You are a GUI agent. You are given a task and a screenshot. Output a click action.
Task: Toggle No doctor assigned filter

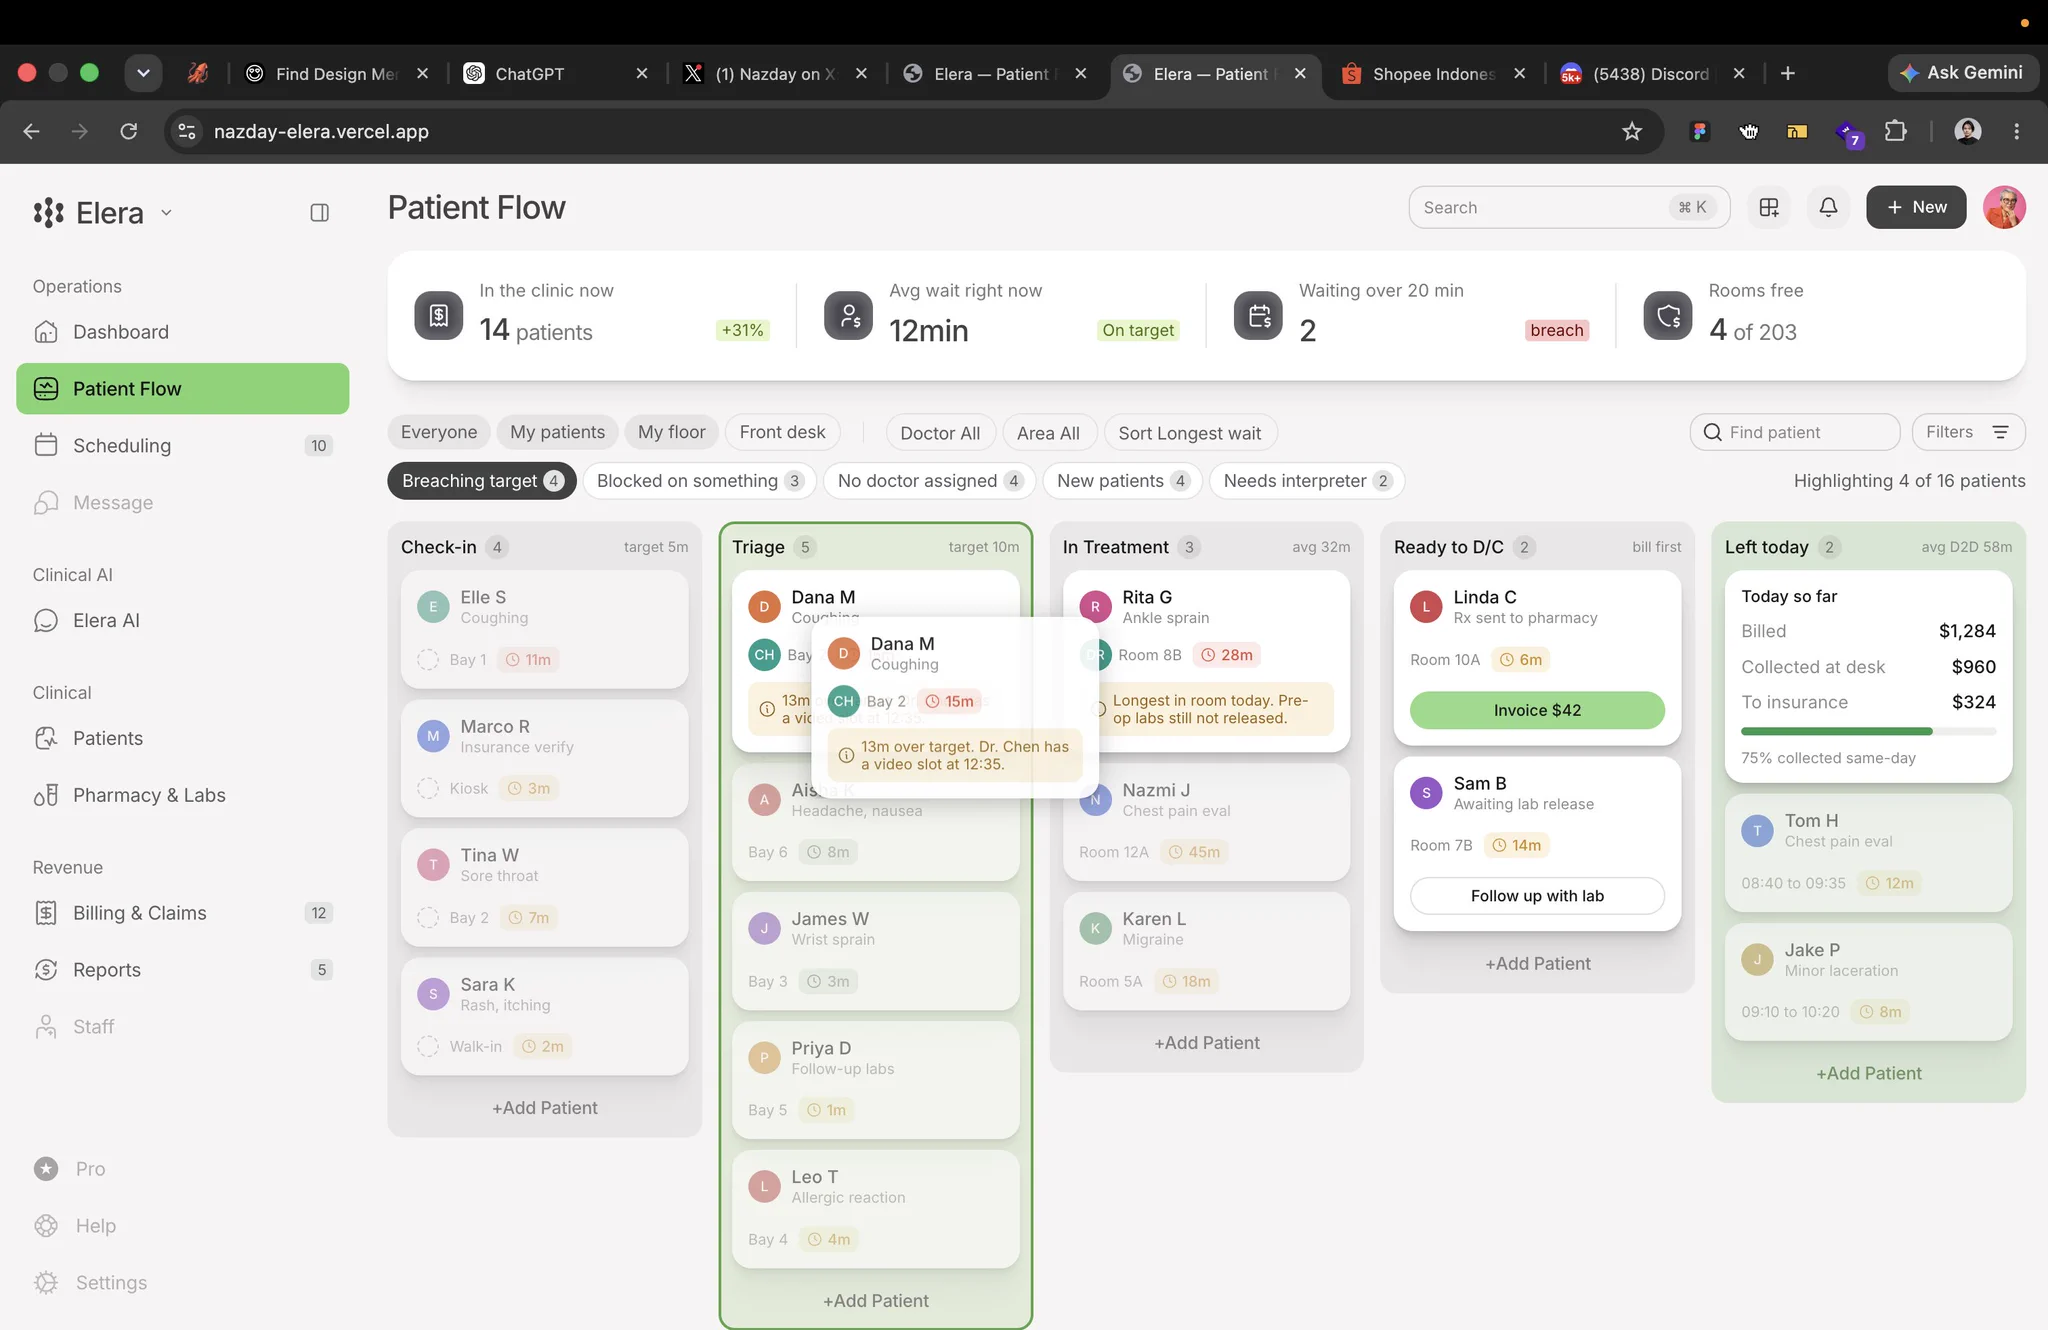(x=929, y=481)
